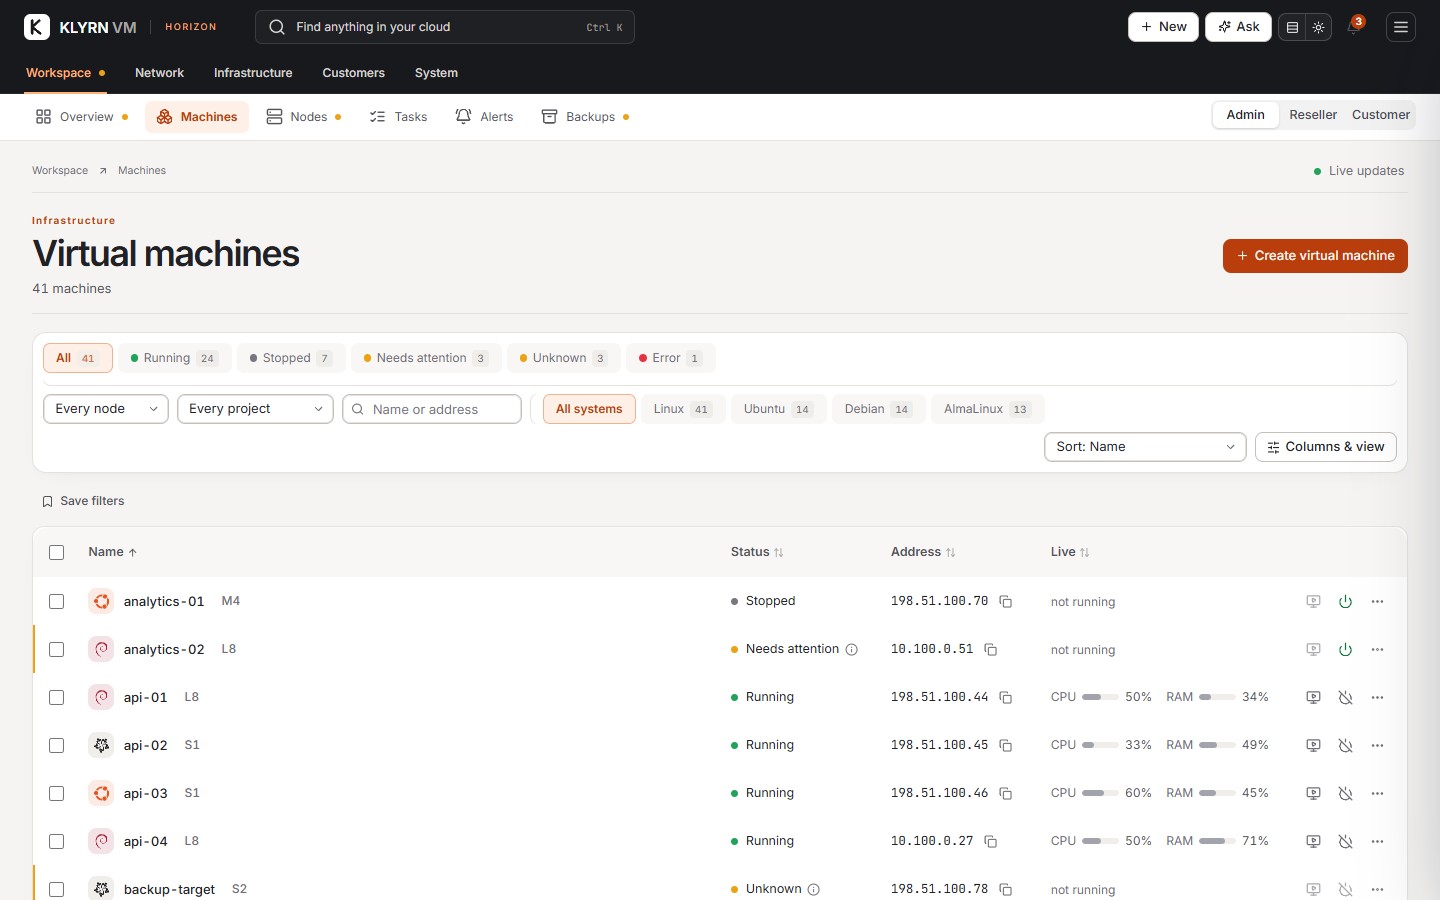This screenshot has width=1440, height=900.
Task: Open console icon for api-02
Action: 1314,746
